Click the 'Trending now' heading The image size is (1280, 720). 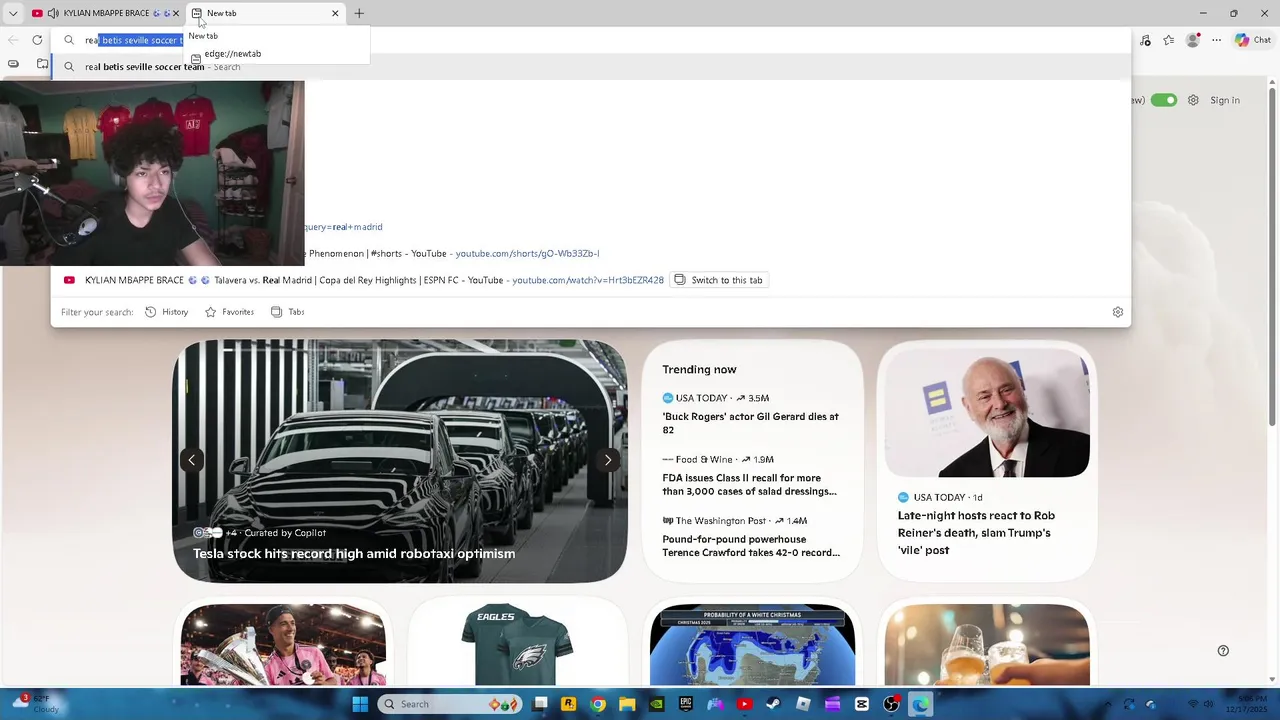click(x=699, y=370)
